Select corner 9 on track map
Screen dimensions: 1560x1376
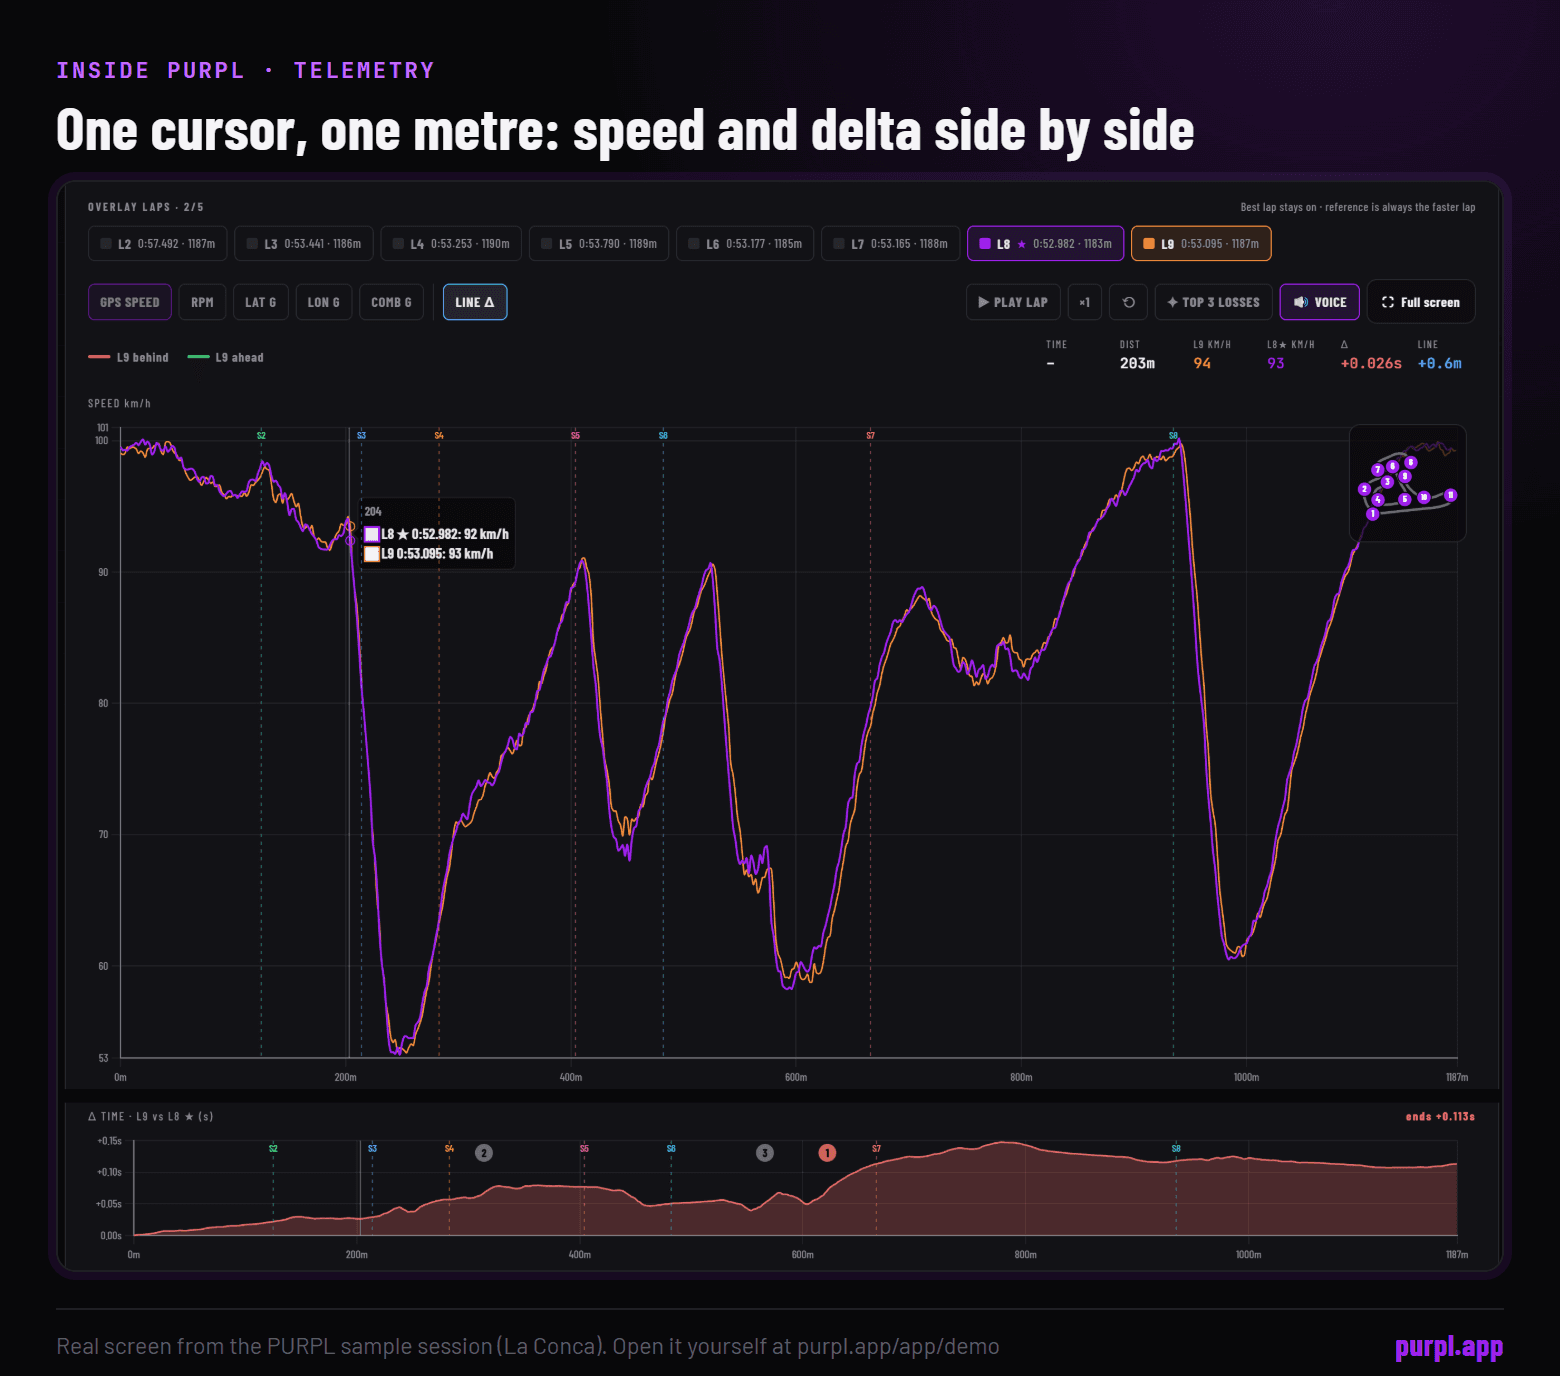[1405, 476]
